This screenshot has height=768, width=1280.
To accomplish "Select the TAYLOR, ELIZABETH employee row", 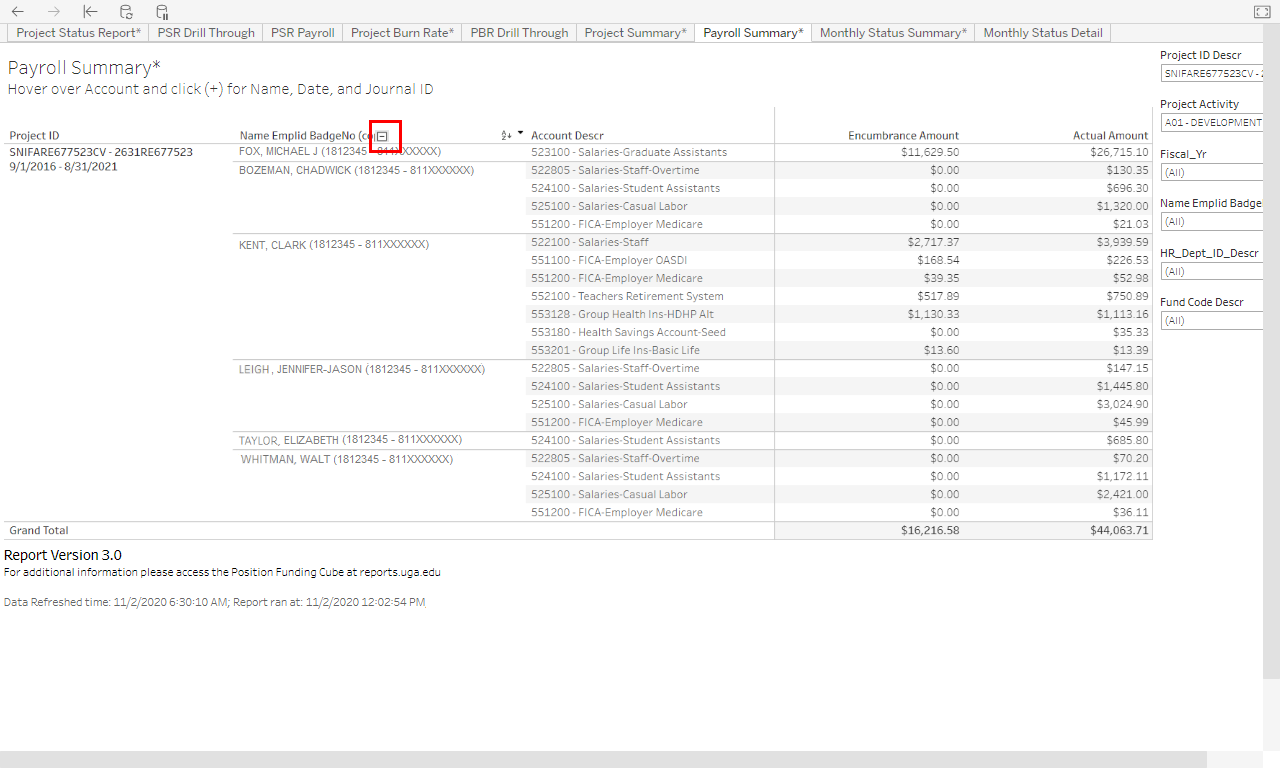I will (x=350, y=440).
